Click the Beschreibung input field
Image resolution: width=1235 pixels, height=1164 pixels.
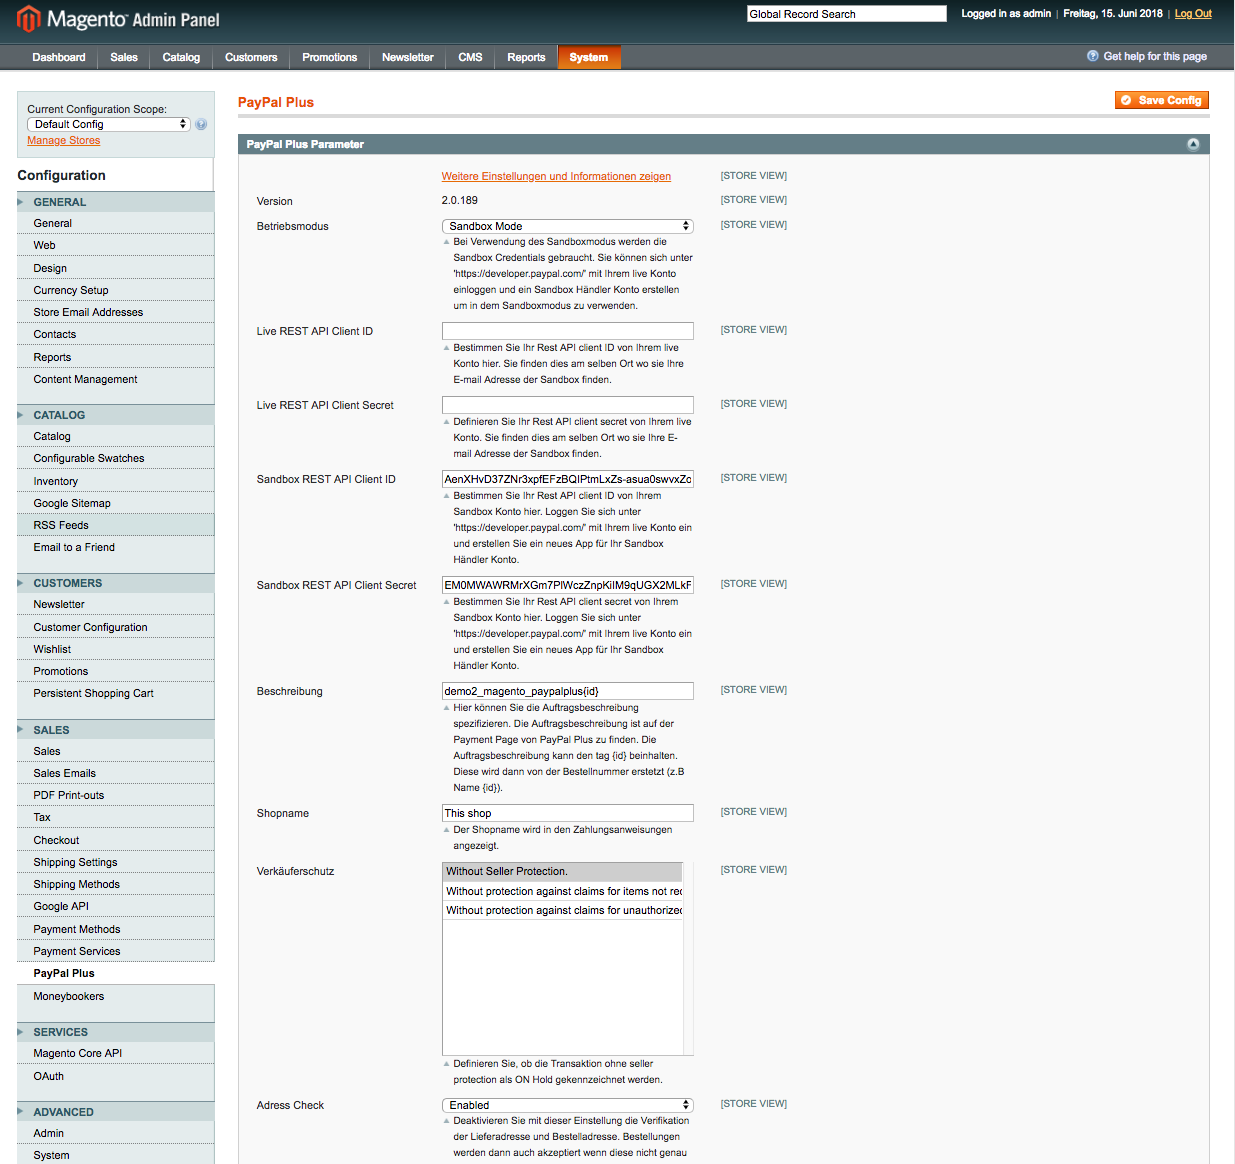click(x=567, y=691)
